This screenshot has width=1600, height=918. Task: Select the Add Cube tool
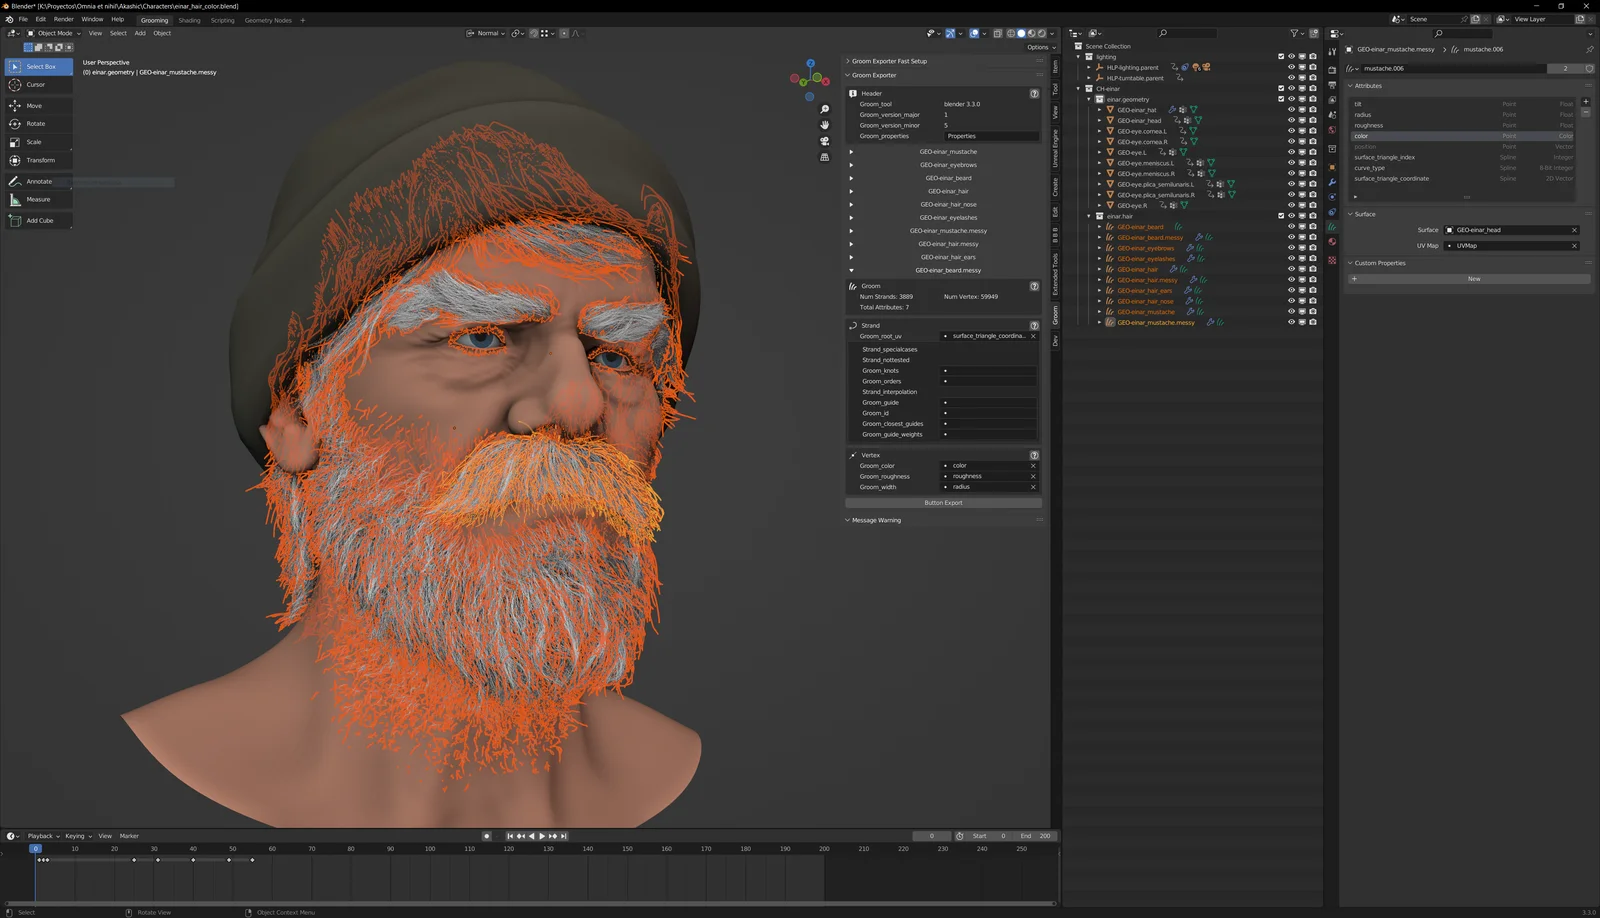(x=40, y=221)
